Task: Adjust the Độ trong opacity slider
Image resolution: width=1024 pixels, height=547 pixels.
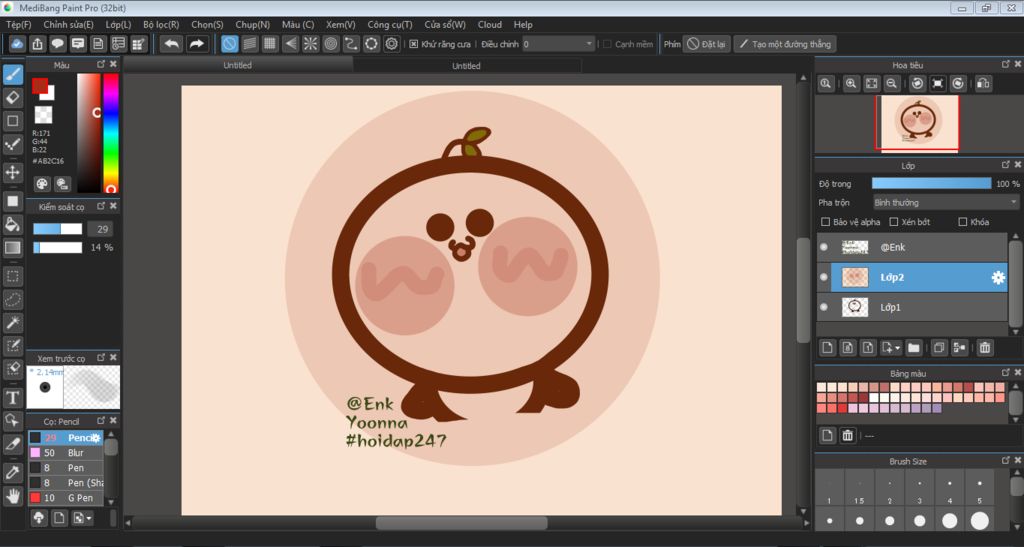Action: pos(931,183)
